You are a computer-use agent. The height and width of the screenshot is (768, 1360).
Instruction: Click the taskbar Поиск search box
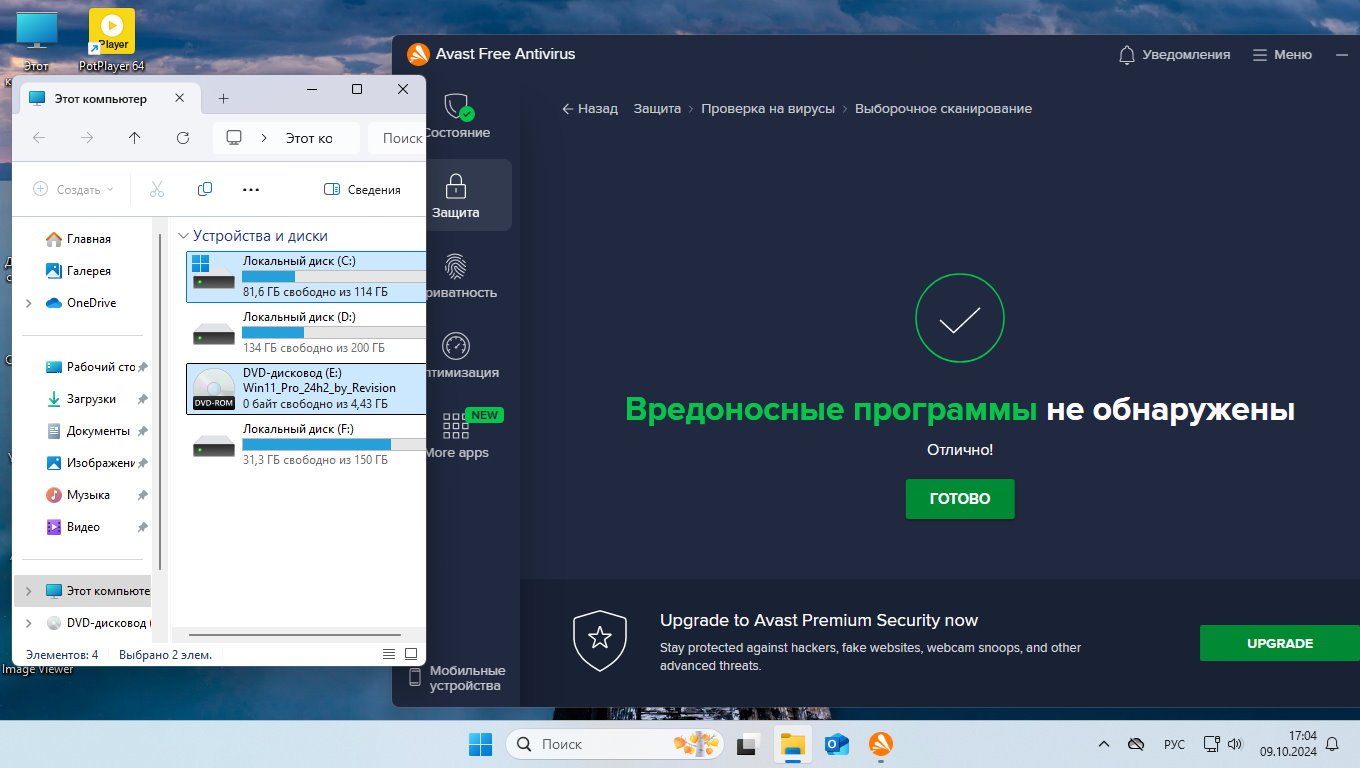click(x=614, y=744)
